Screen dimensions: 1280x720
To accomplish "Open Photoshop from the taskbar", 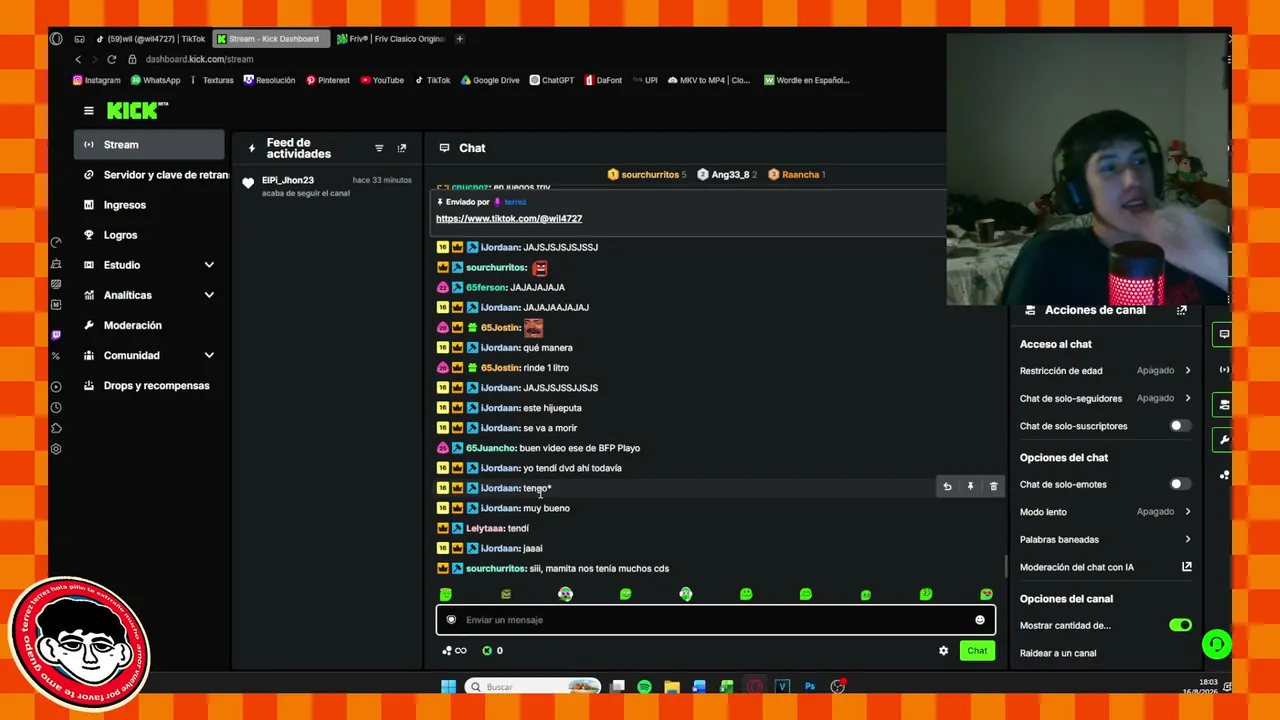I will 810,687.
